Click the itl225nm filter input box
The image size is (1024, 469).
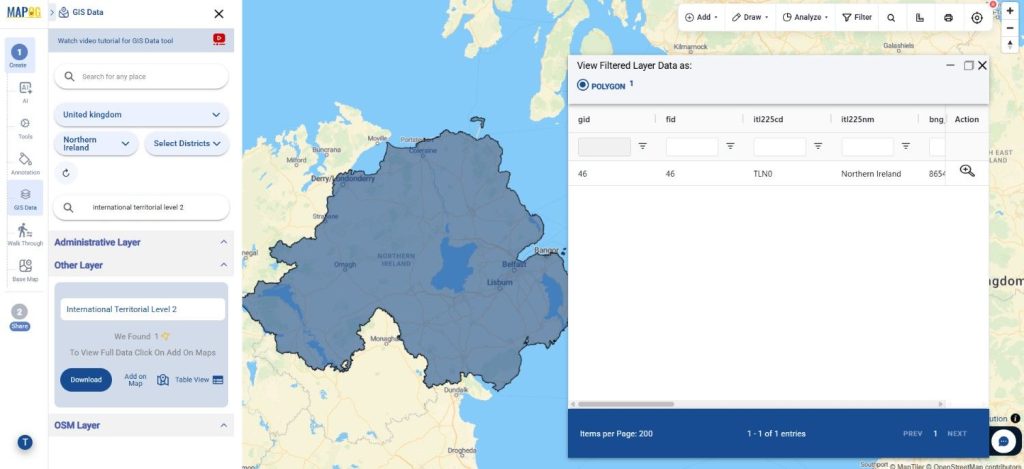point(867,146)
